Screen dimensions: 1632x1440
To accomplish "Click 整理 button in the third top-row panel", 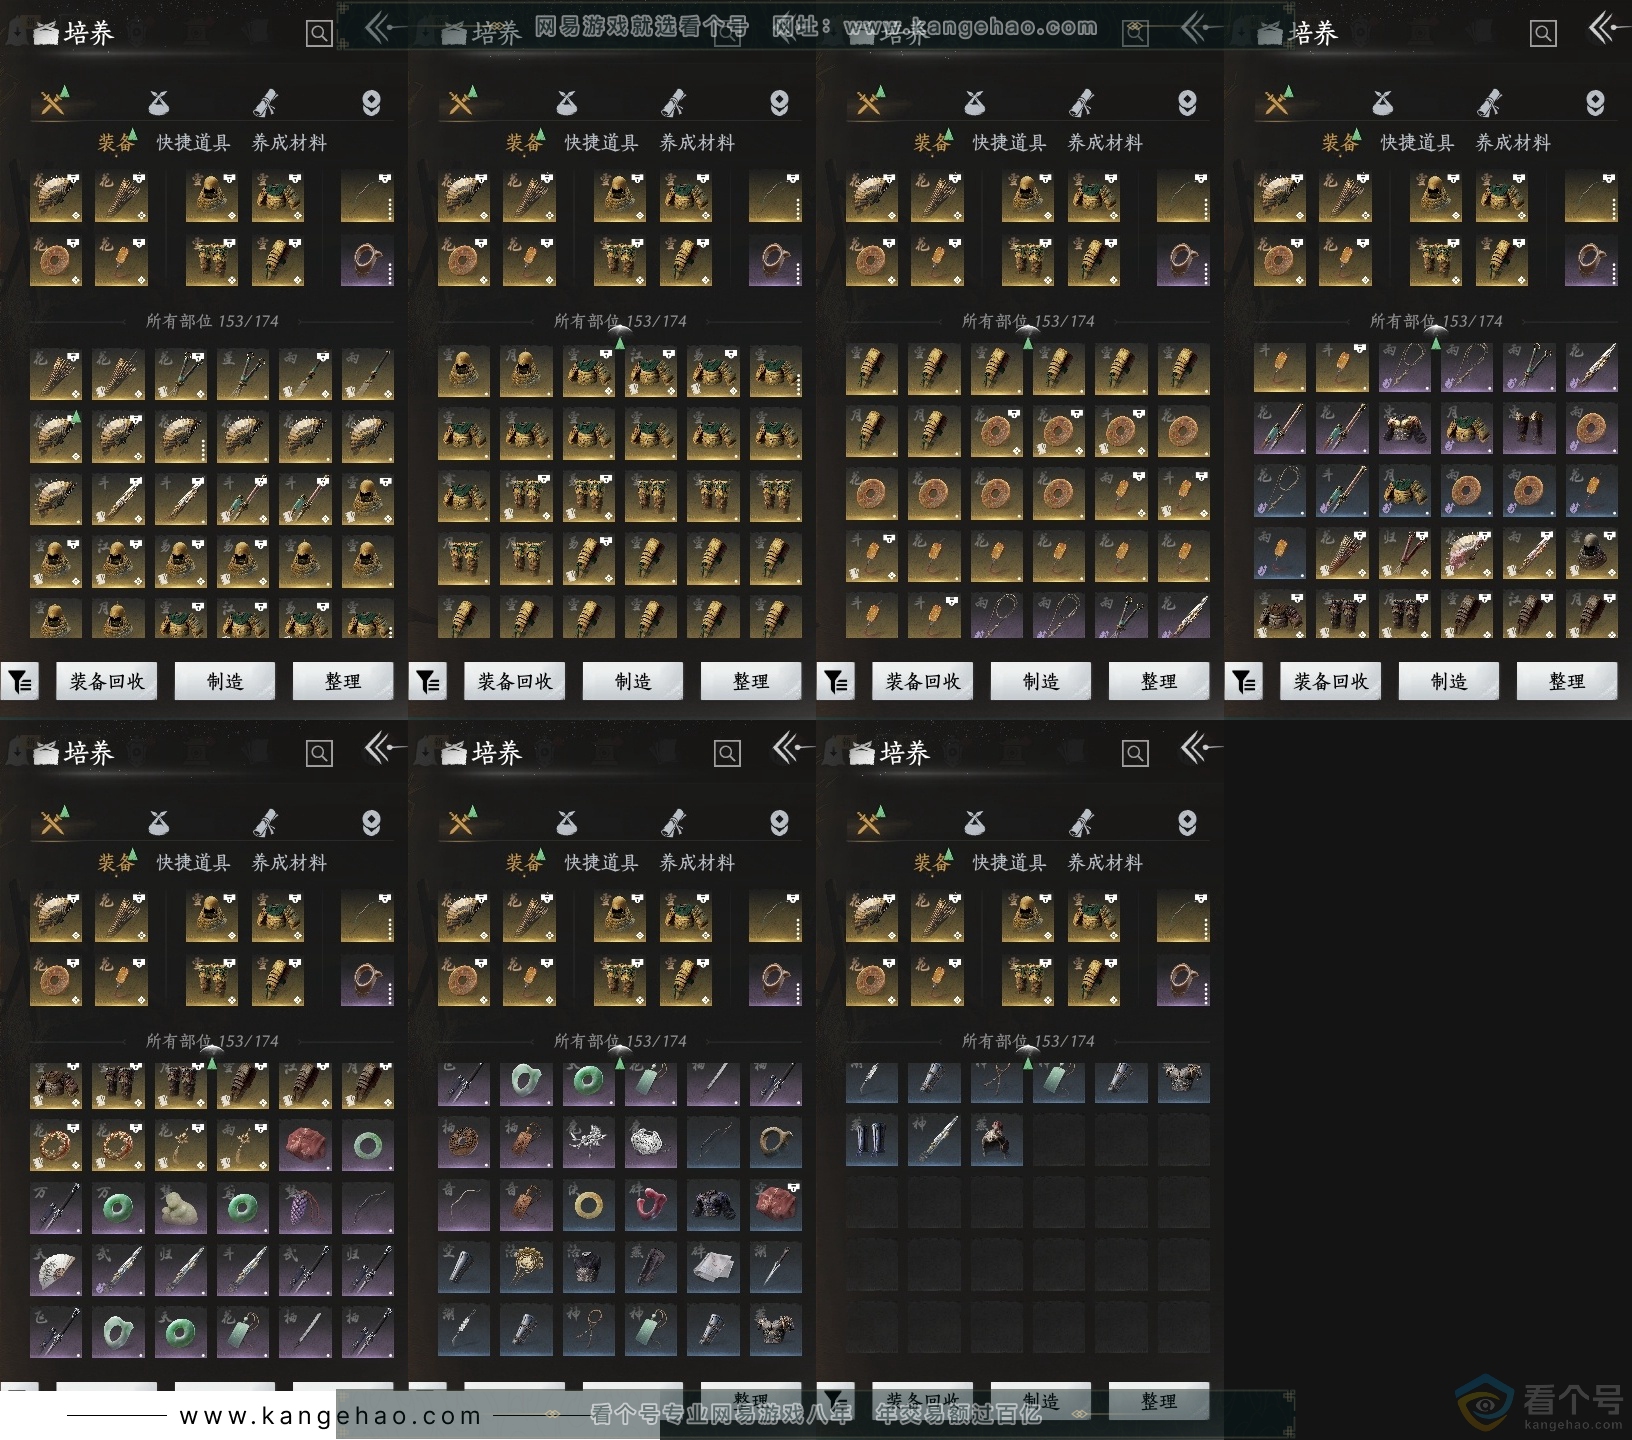I will [1159, 682].
